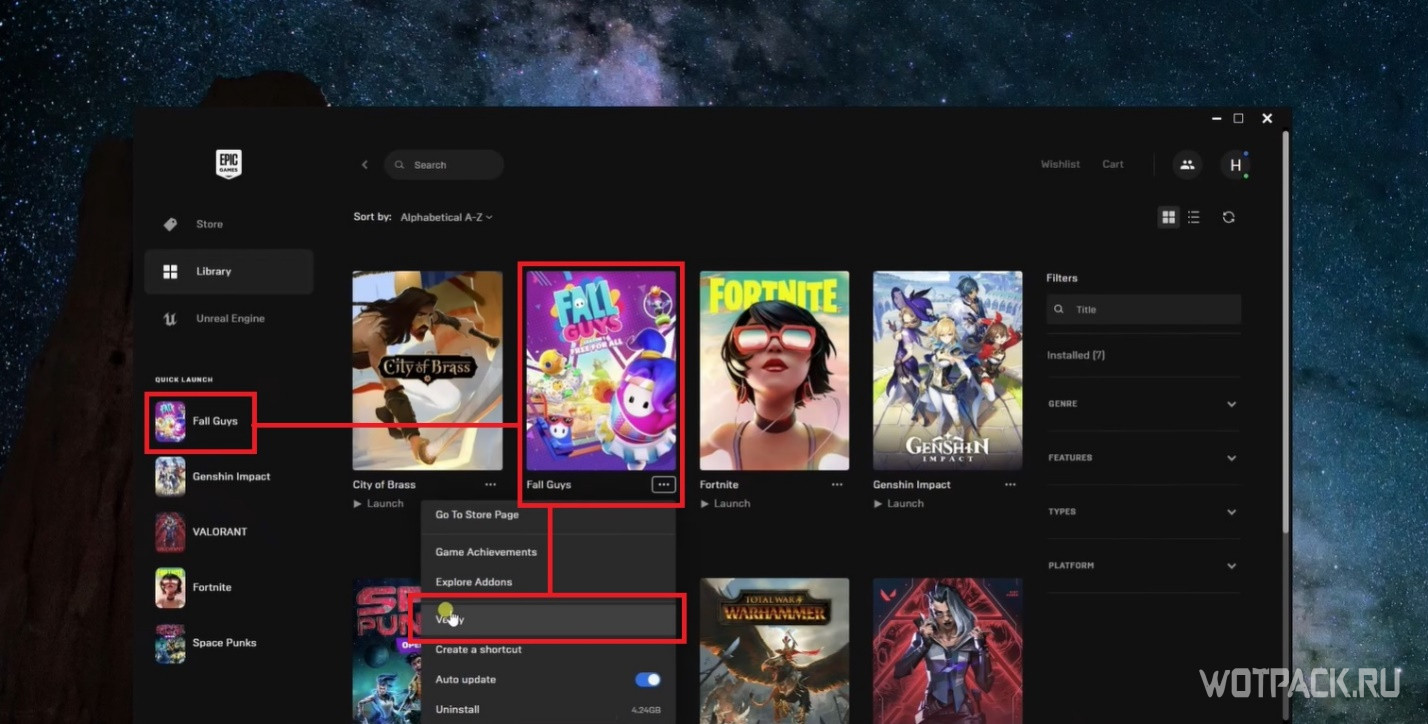Open the Sort by Alphabetical A-Z dropdown

pos(446,217)
